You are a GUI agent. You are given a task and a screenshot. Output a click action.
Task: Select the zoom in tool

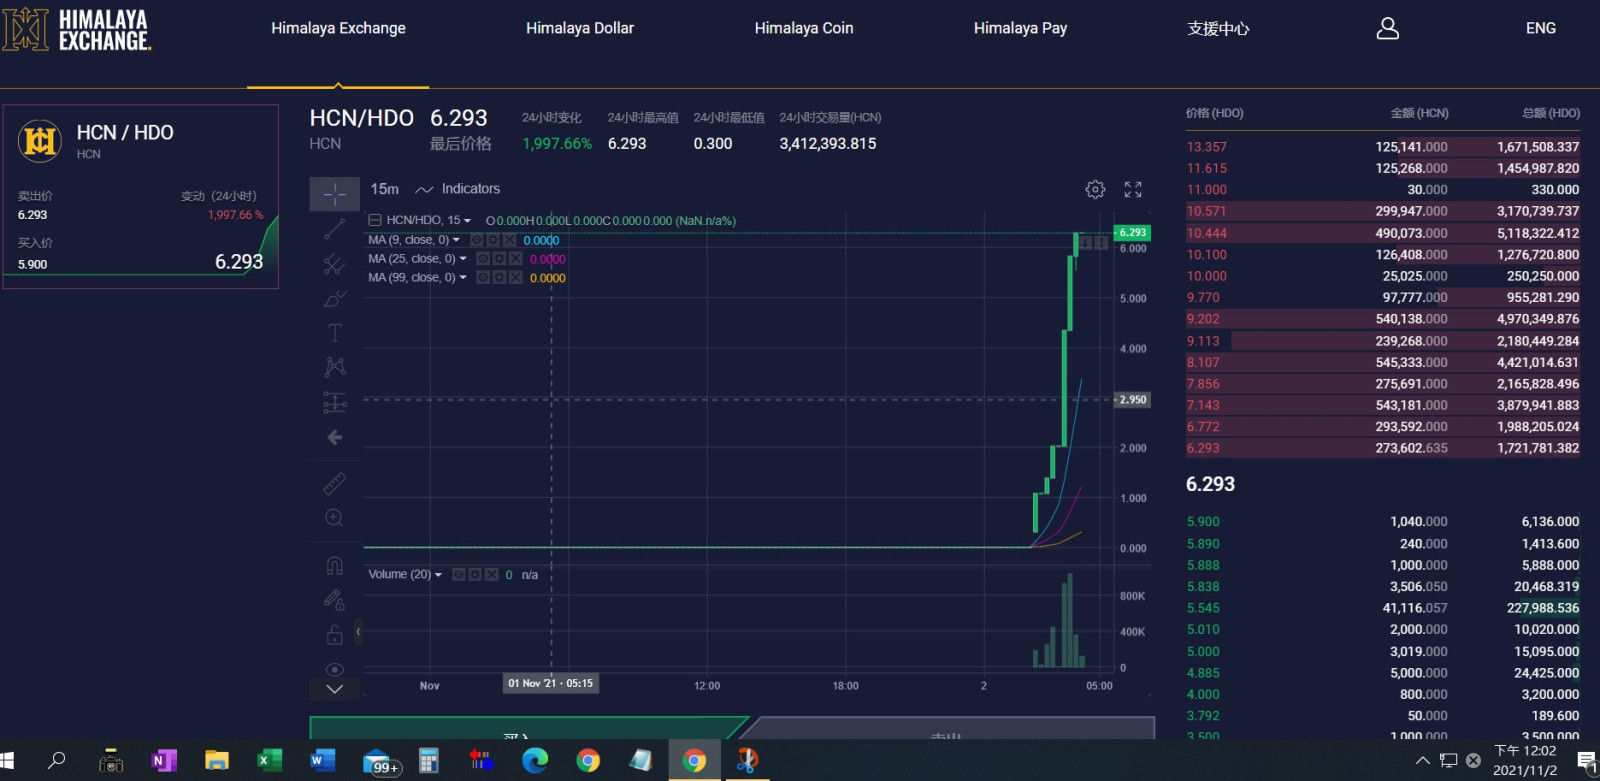click(334, 518)
